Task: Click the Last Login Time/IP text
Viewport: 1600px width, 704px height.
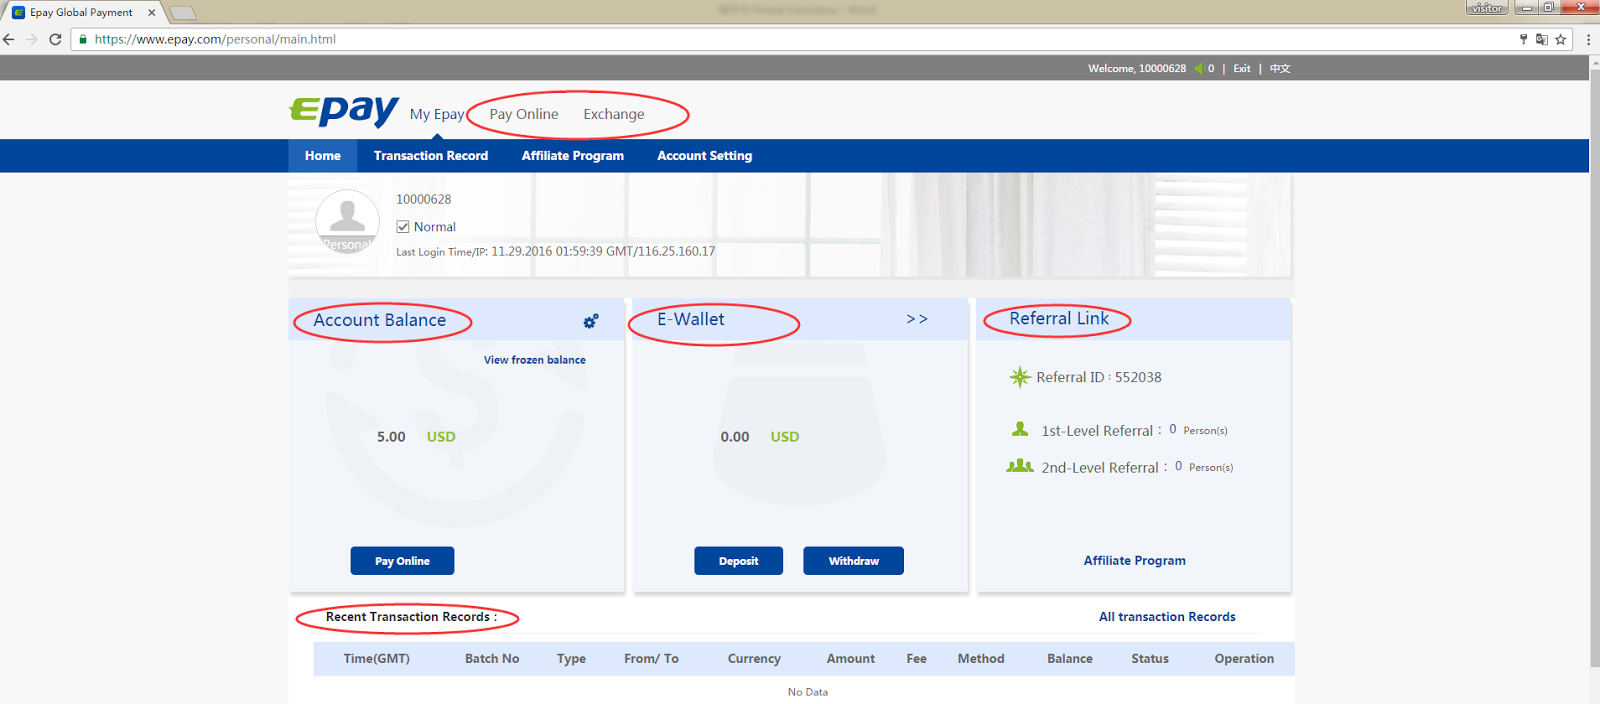Action: pos(555,252)
